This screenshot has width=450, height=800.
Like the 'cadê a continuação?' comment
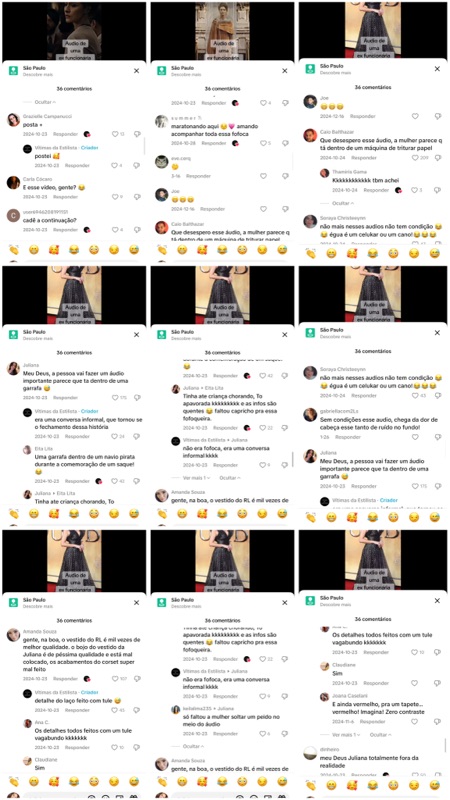point(115,230)
